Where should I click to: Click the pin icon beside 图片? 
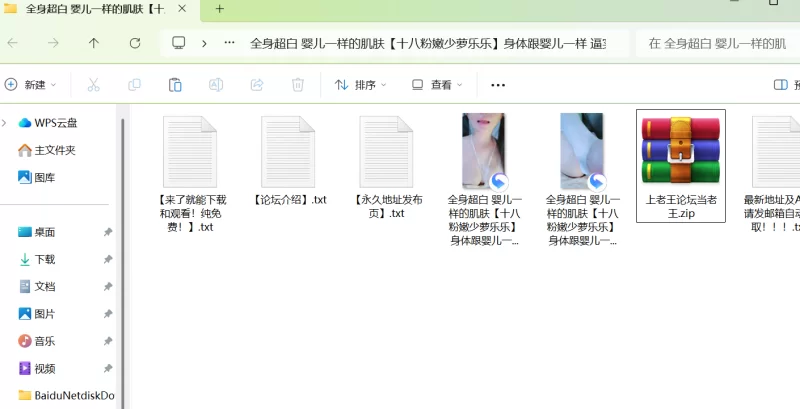tap(108, 314)
